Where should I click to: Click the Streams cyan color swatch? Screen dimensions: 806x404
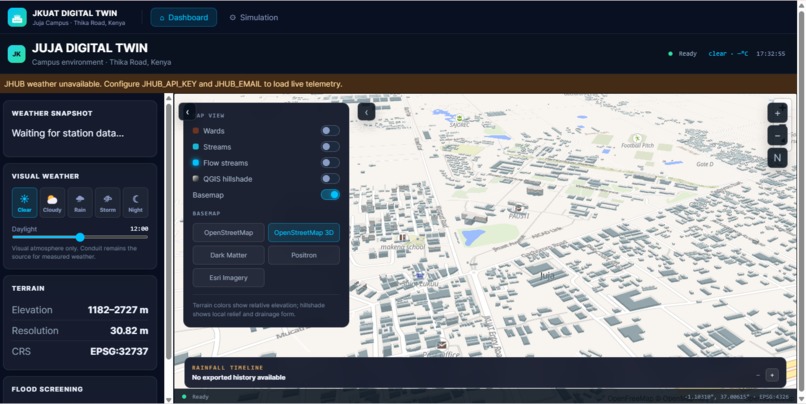[x=196, y=146]
